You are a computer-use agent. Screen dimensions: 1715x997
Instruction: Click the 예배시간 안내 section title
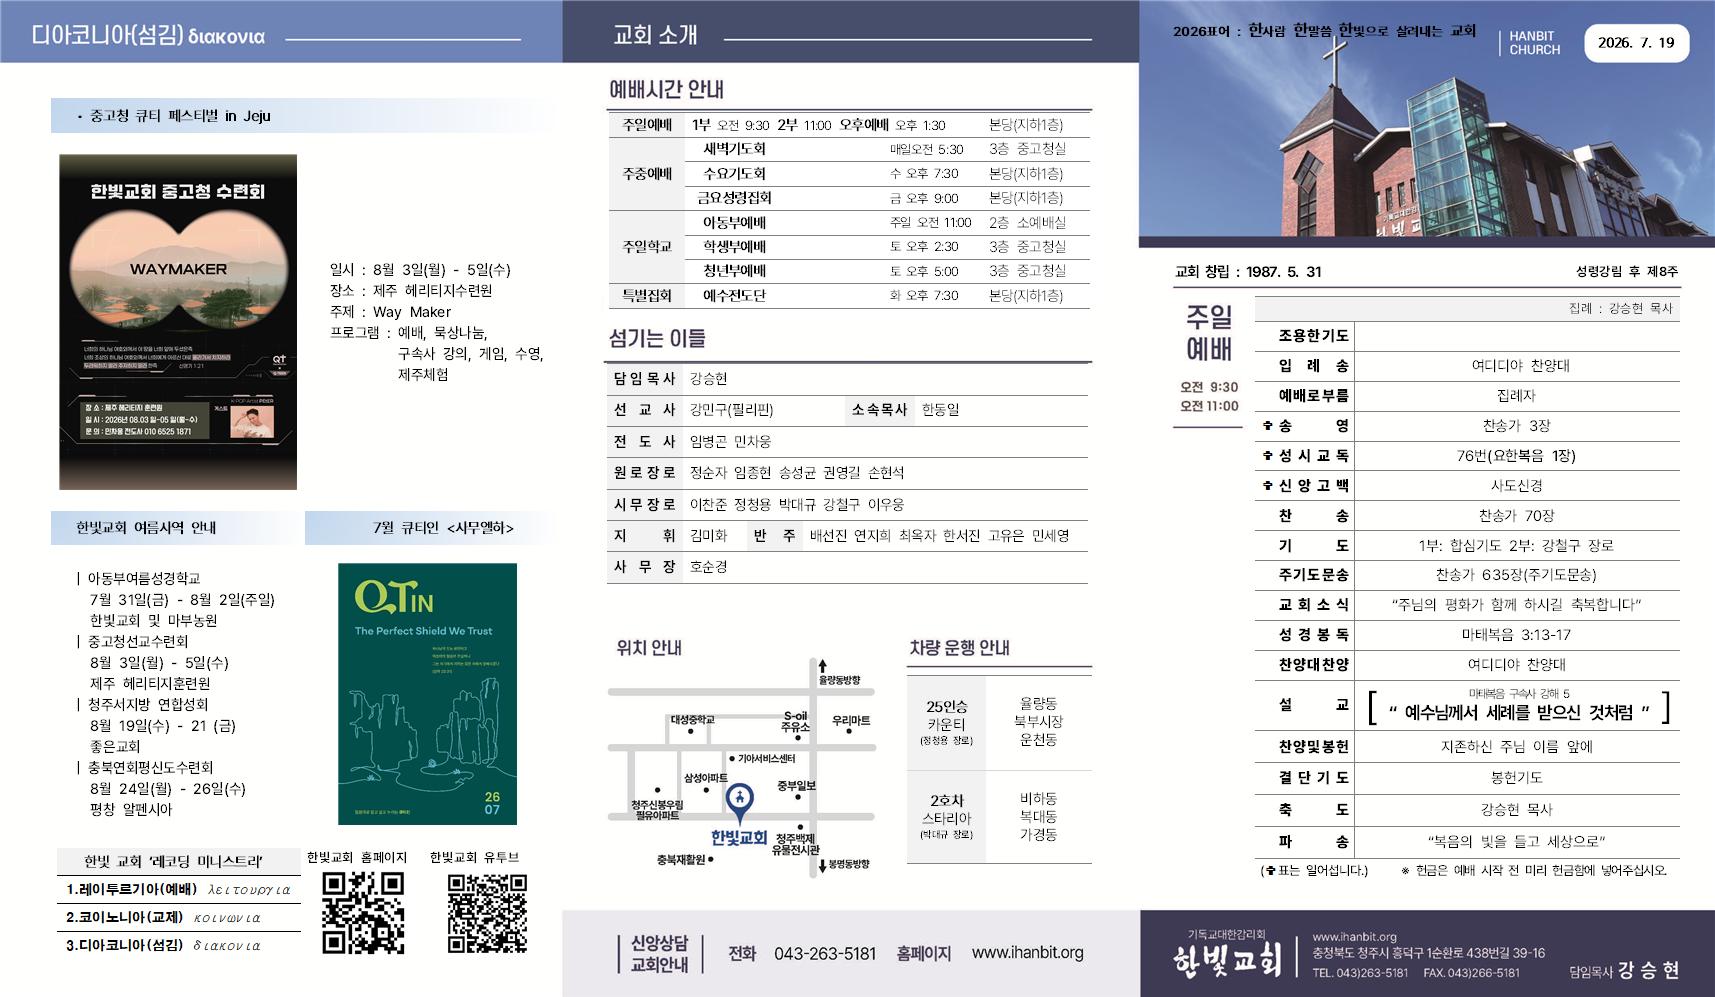click(666, 89)
